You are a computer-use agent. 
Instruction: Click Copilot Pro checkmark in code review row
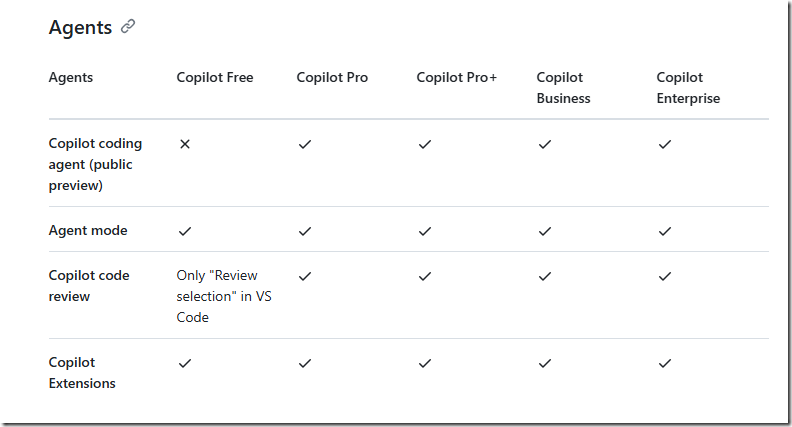(305, 276)
